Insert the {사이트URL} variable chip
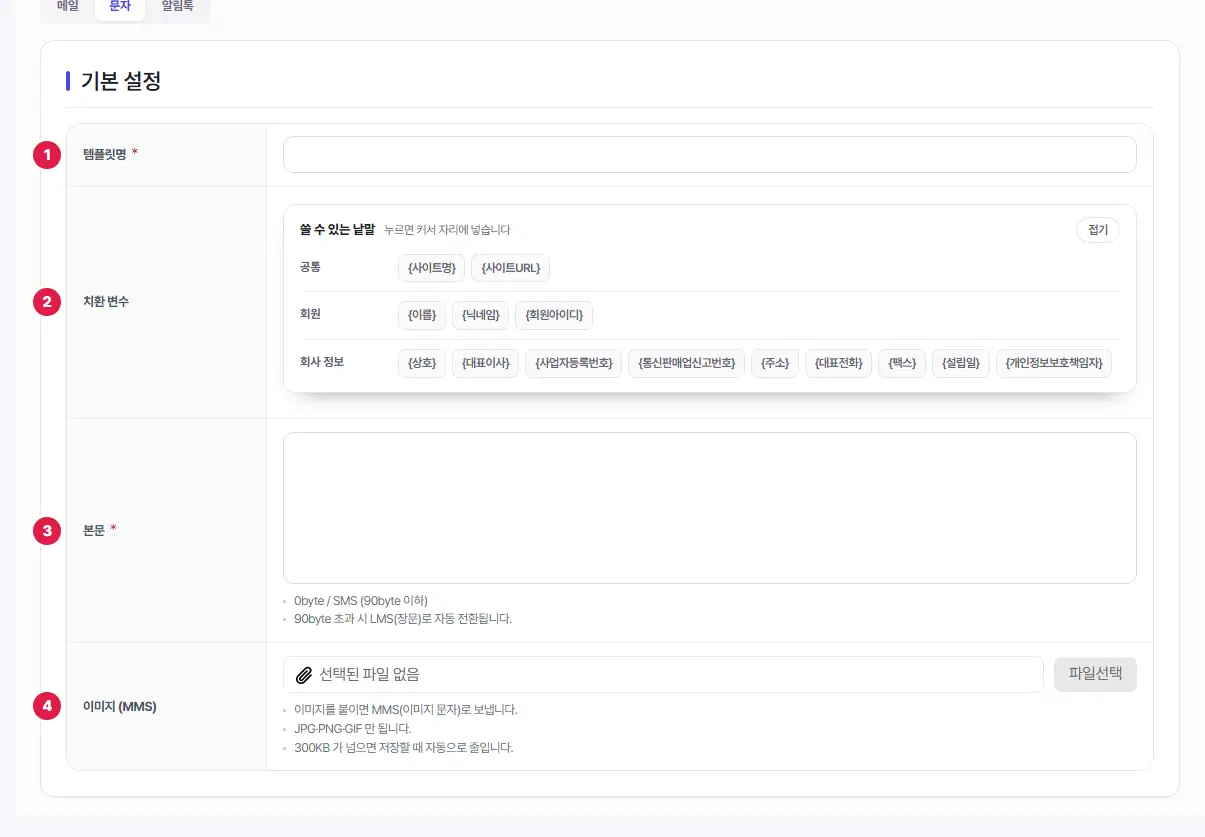Image resolution: width=1205 pixels, height=837 pixels. (511, 268)
